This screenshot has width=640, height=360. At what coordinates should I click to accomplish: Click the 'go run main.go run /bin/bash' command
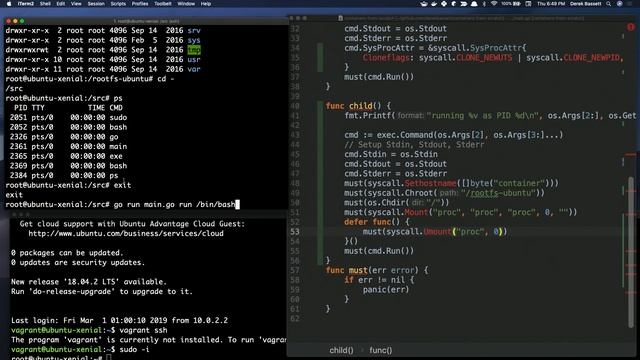pos(174,204)
